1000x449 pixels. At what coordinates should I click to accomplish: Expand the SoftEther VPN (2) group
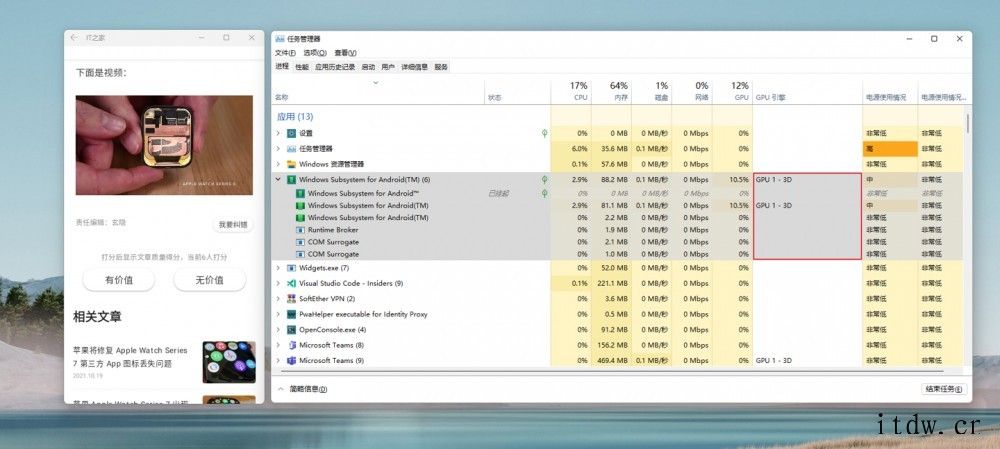tap(278, 298)
